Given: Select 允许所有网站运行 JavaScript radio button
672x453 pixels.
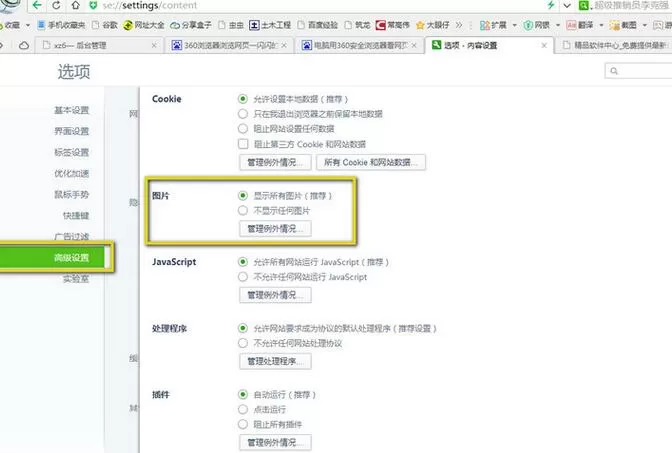Looking at the screenshot, I should click(x=243, y=262).
